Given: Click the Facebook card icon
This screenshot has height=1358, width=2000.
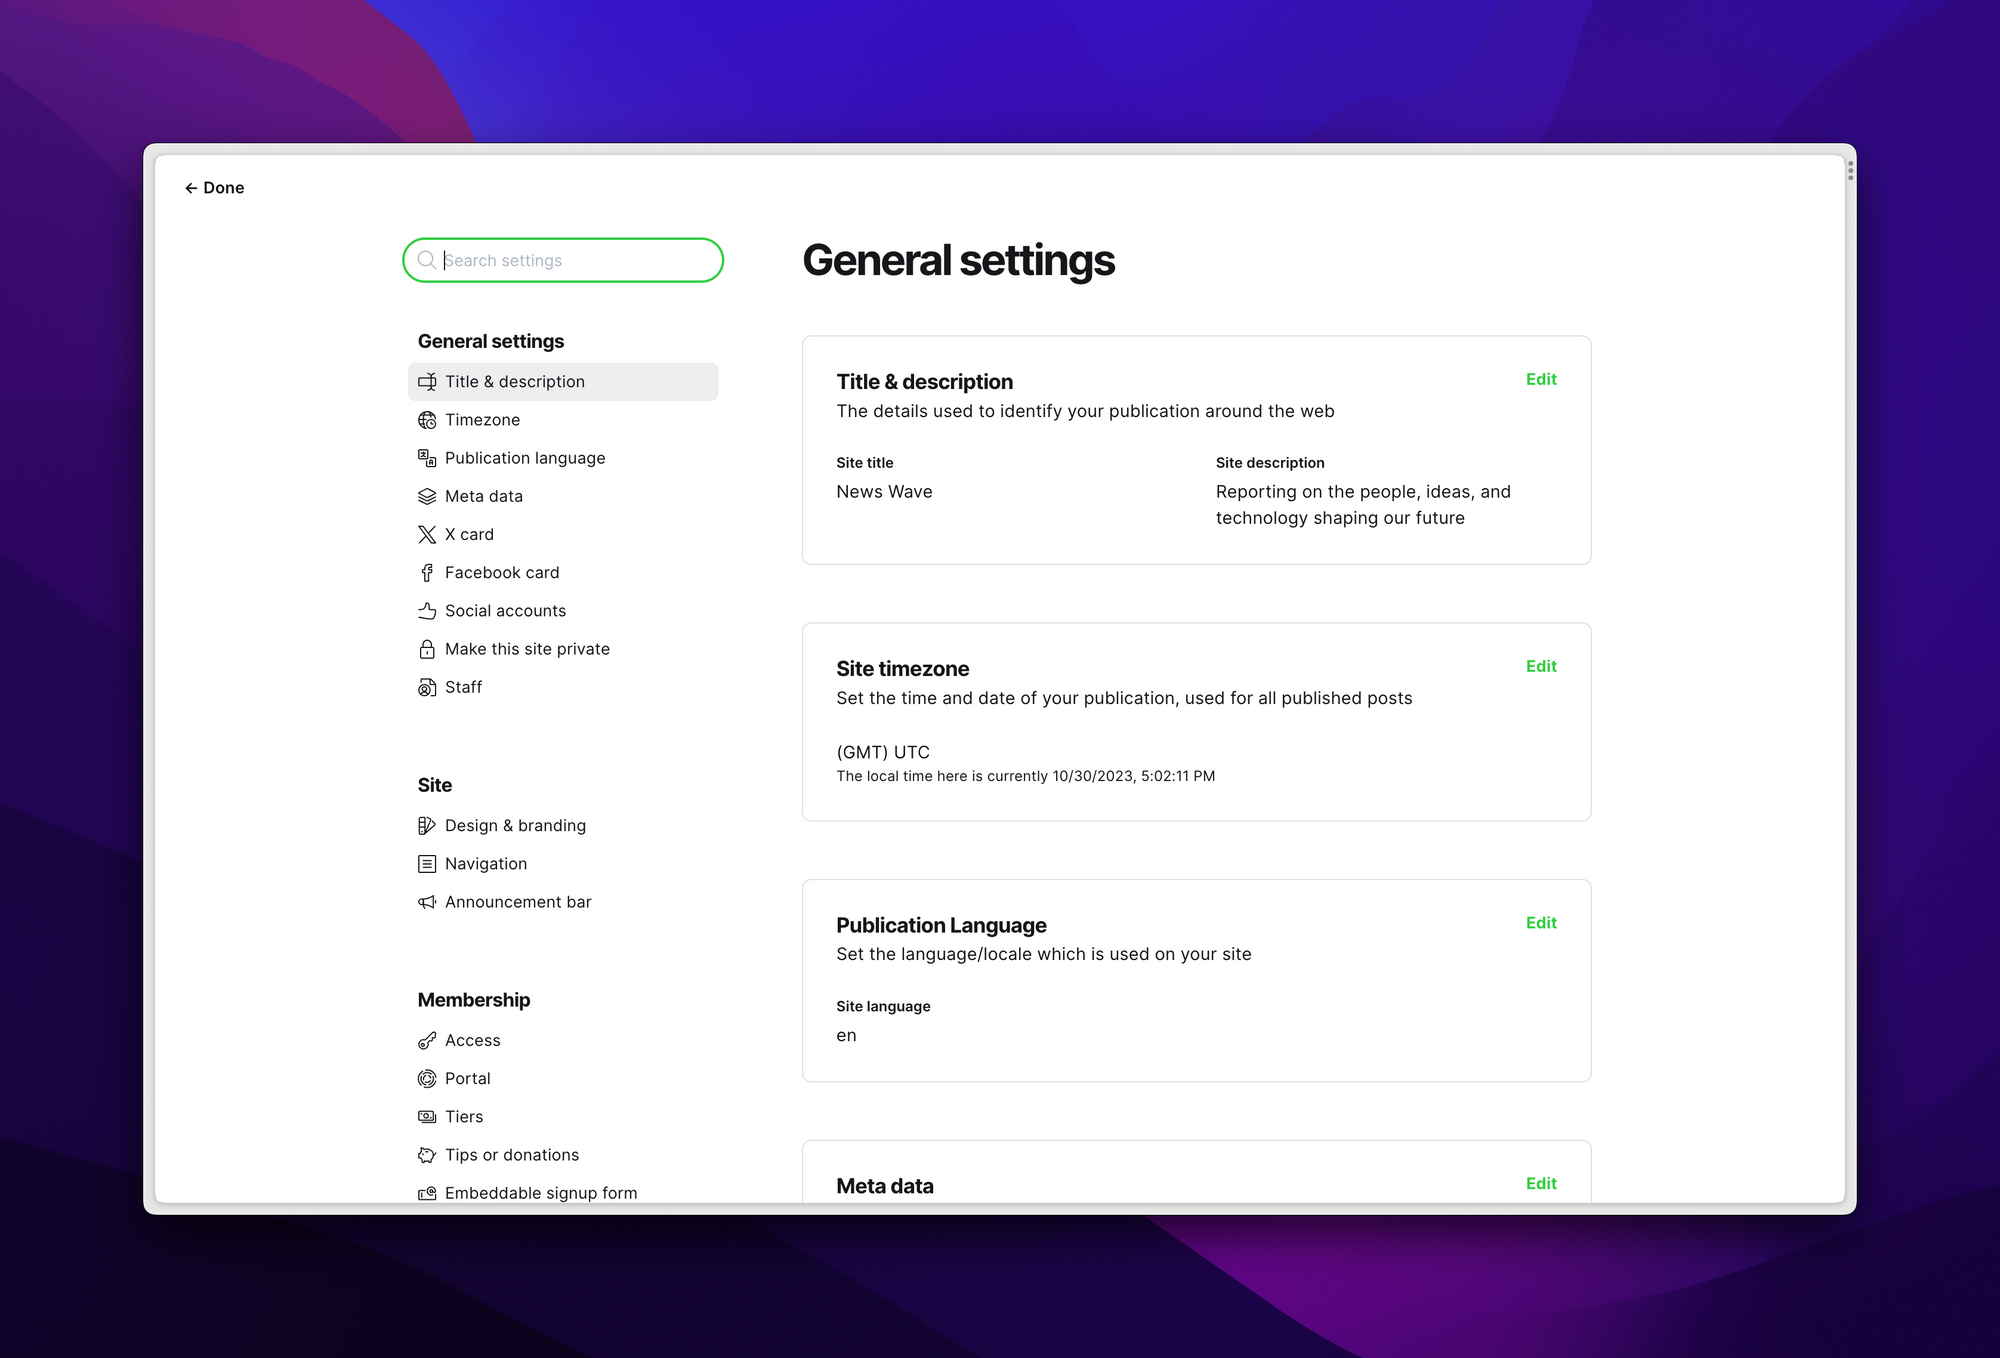Looking at the screenshot, I should [427, 573].
